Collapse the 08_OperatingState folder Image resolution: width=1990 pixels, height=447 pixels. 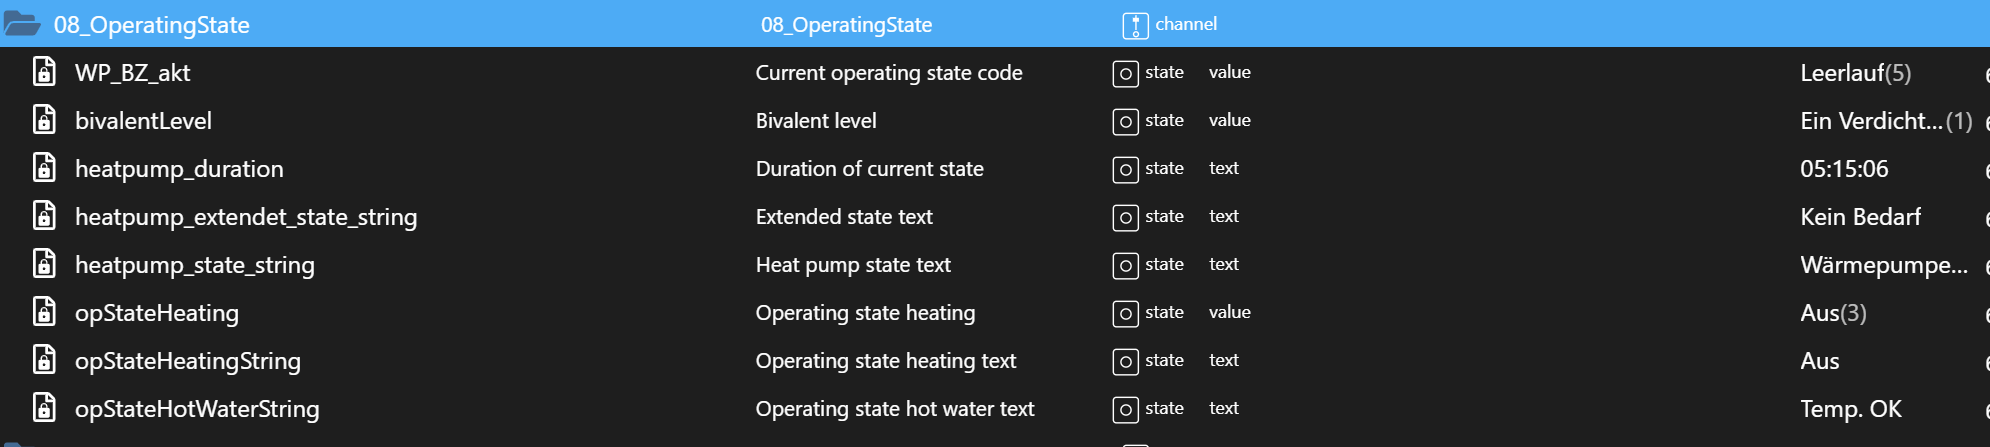pos(21,24)
